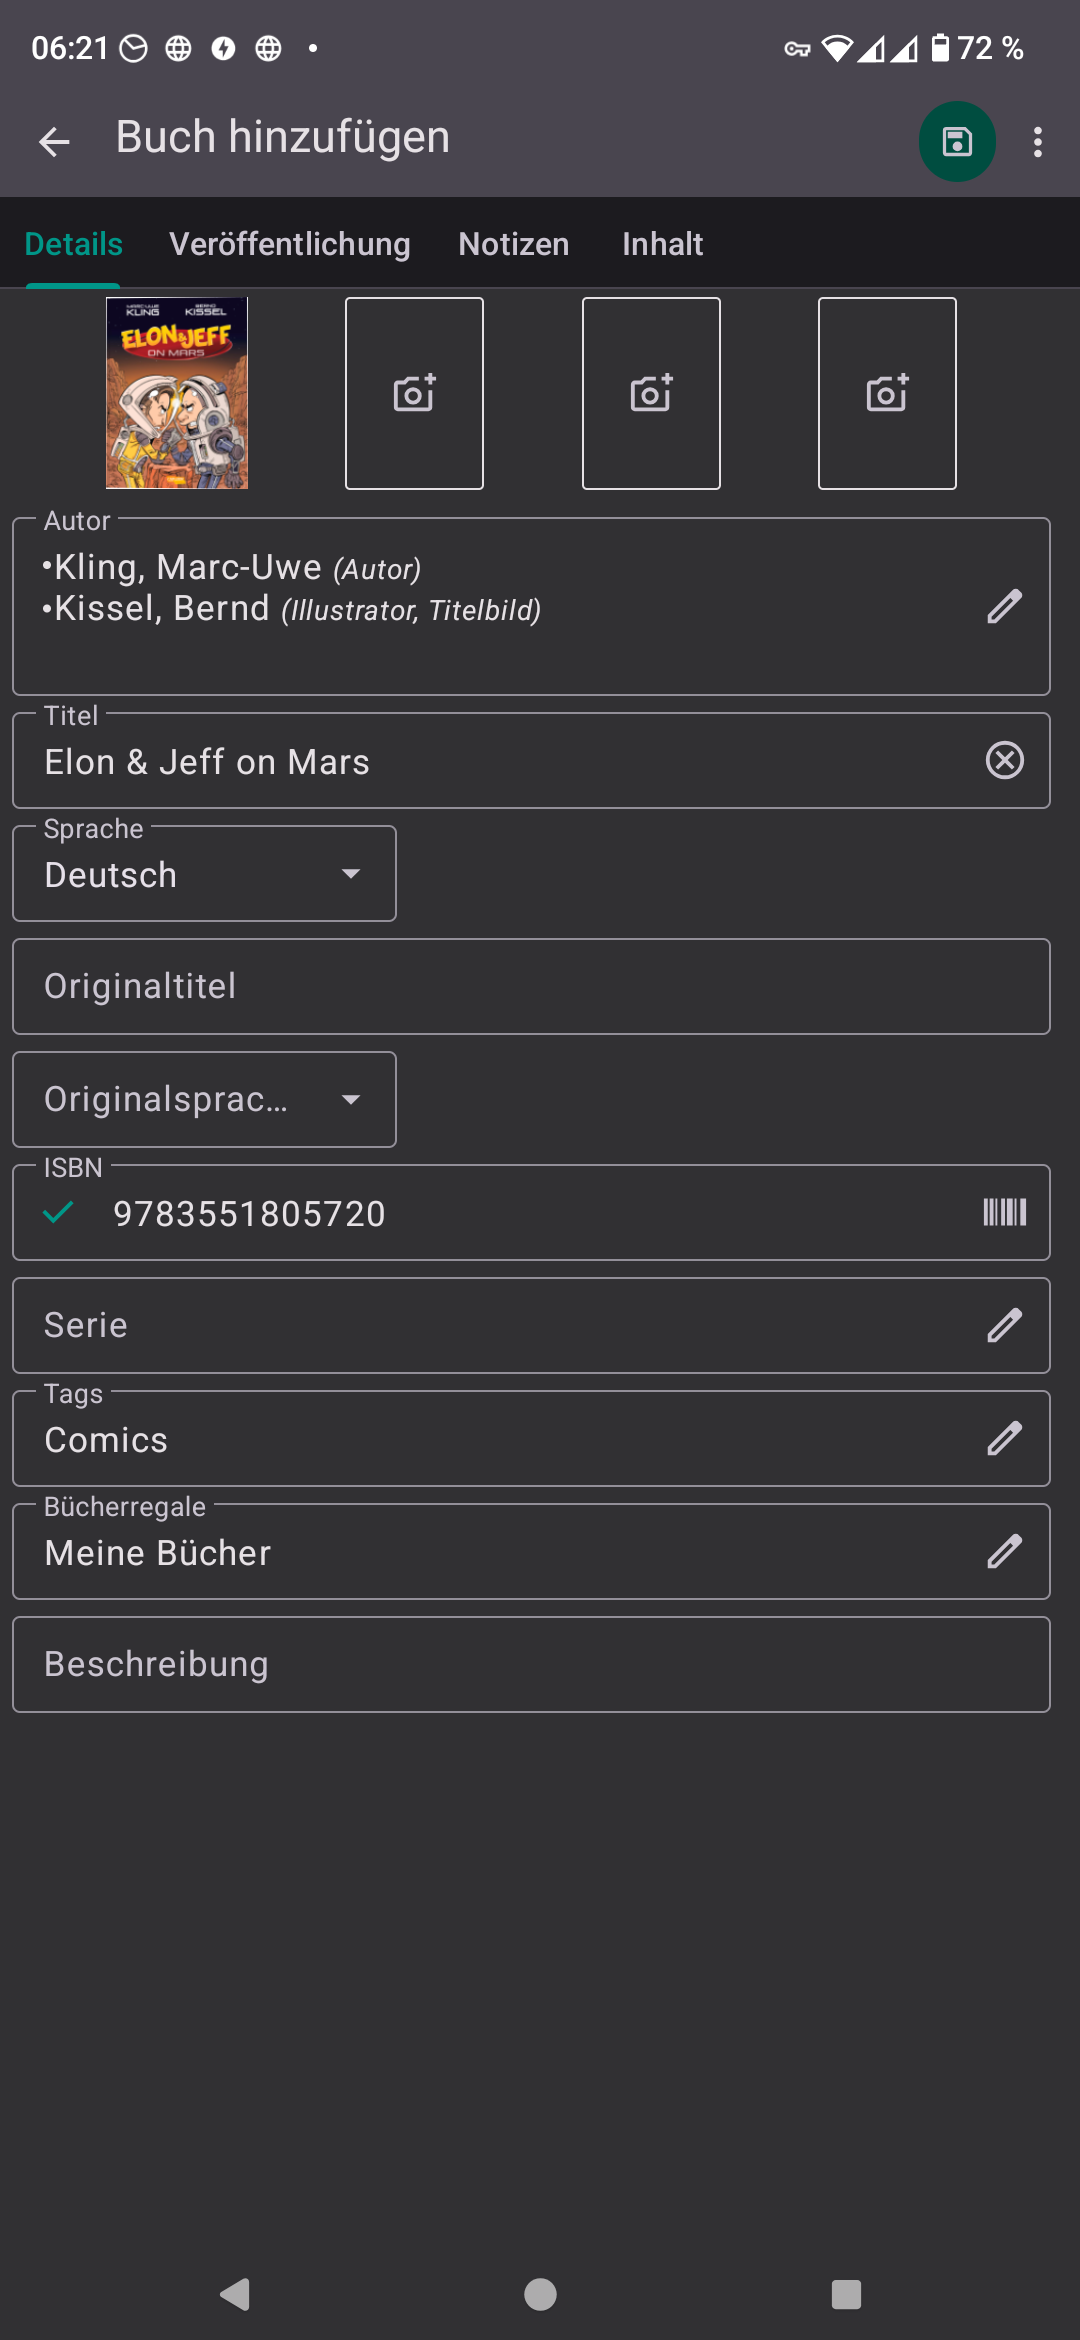Select 'Meine Bücher' bookshelf text
The width and height of the screenshot is (1080, 2340).
tap(158, 1553)
